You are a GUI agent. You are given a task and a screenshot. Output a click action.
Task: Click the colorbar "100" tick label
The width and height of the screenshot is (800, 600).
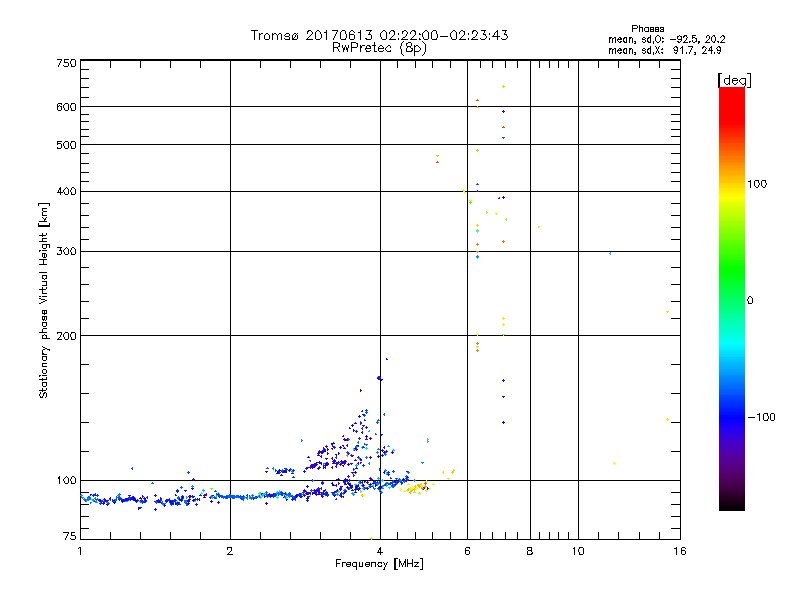tap(757, 184)
